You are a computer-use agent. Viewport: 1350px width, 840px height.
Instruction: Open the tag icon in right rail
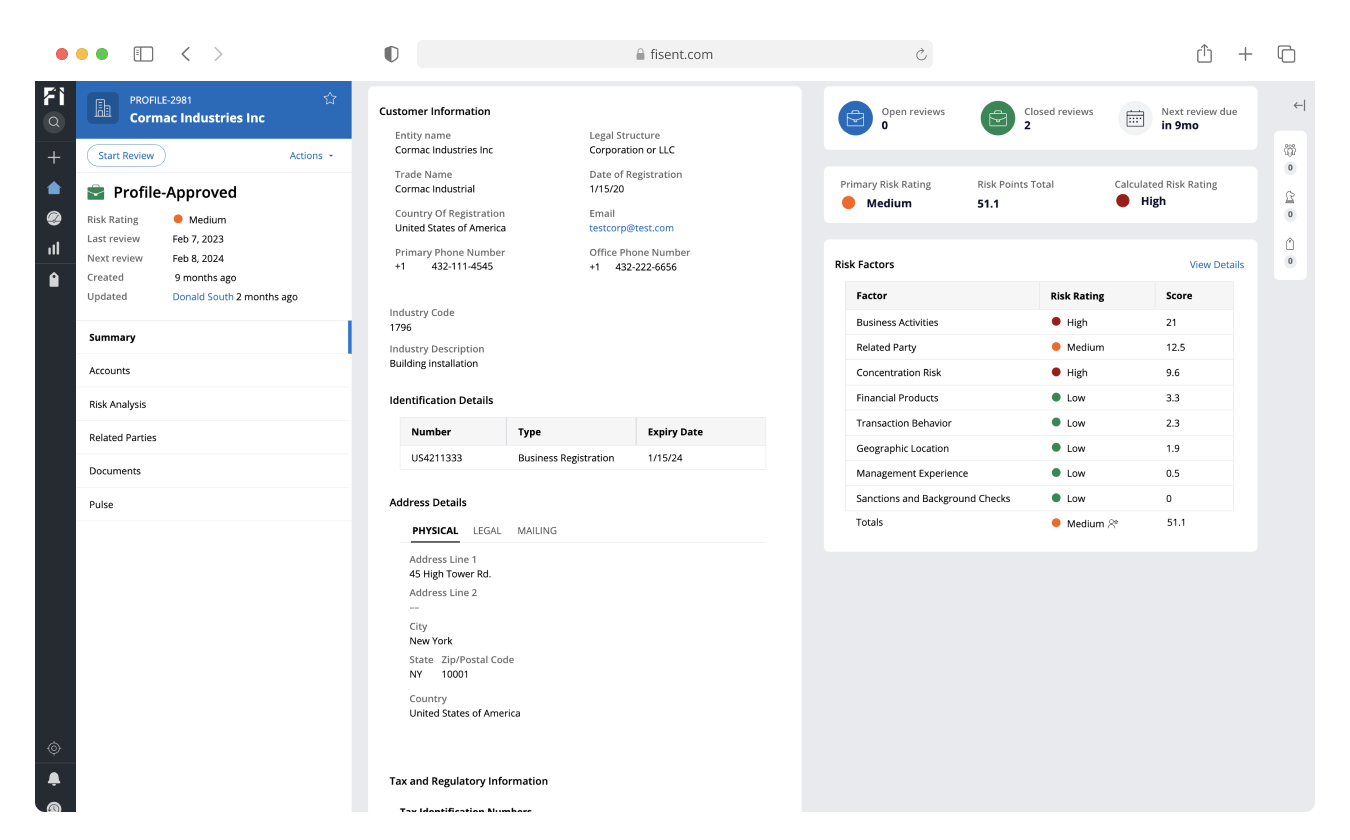click(1290, 244)
